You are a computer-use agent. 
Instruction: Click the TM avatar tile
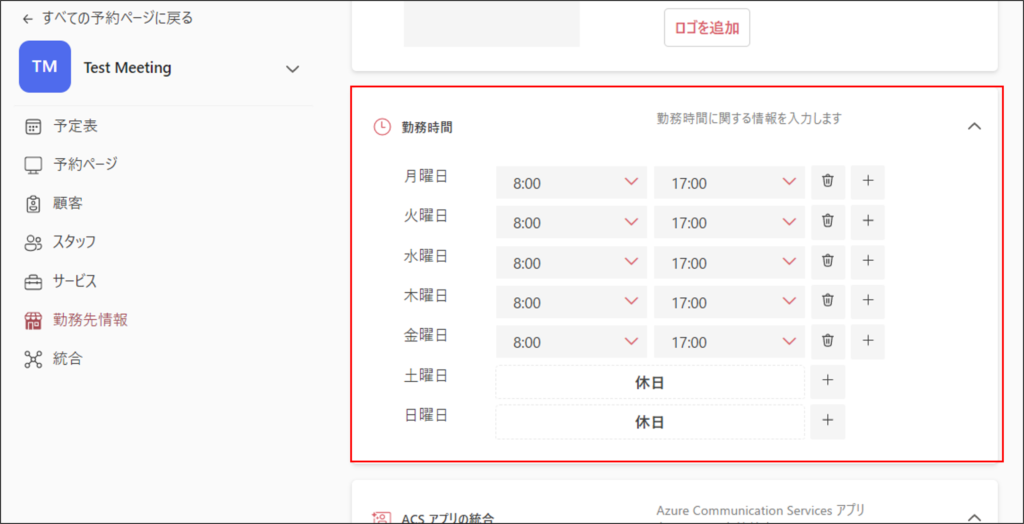point(44,67)
